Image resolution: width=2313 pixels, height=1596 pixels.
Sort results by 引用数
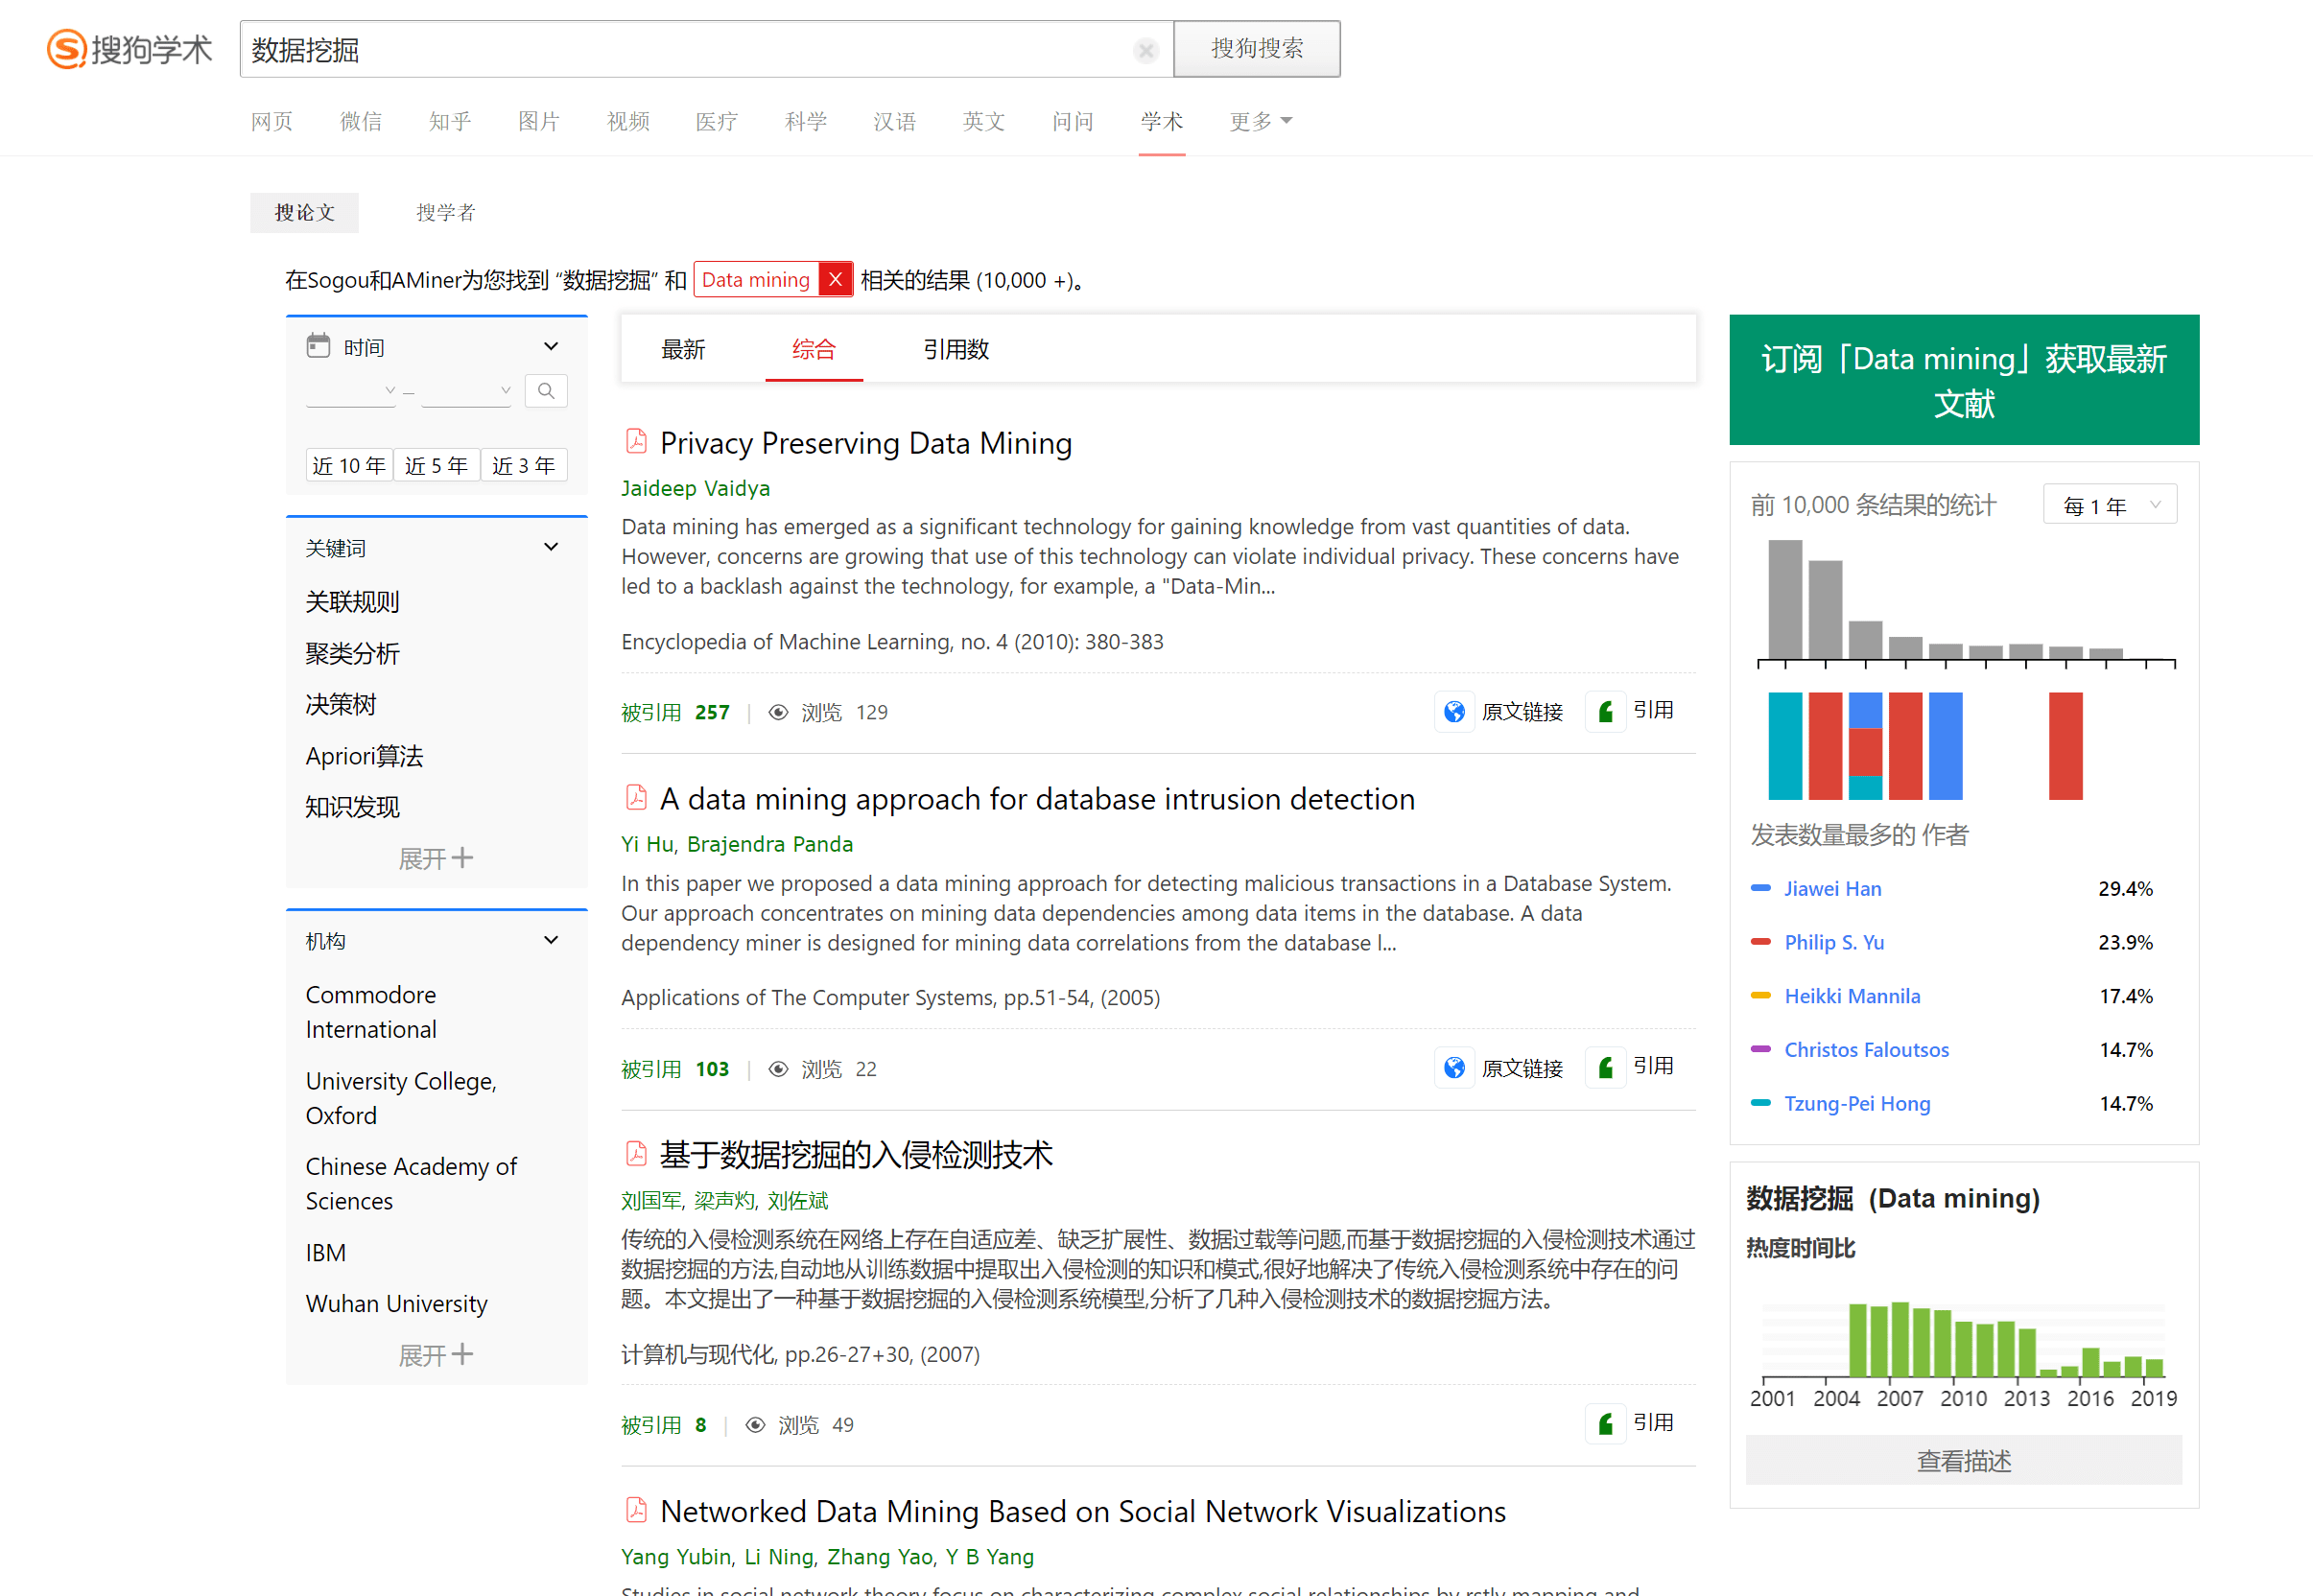pos(956,349)
